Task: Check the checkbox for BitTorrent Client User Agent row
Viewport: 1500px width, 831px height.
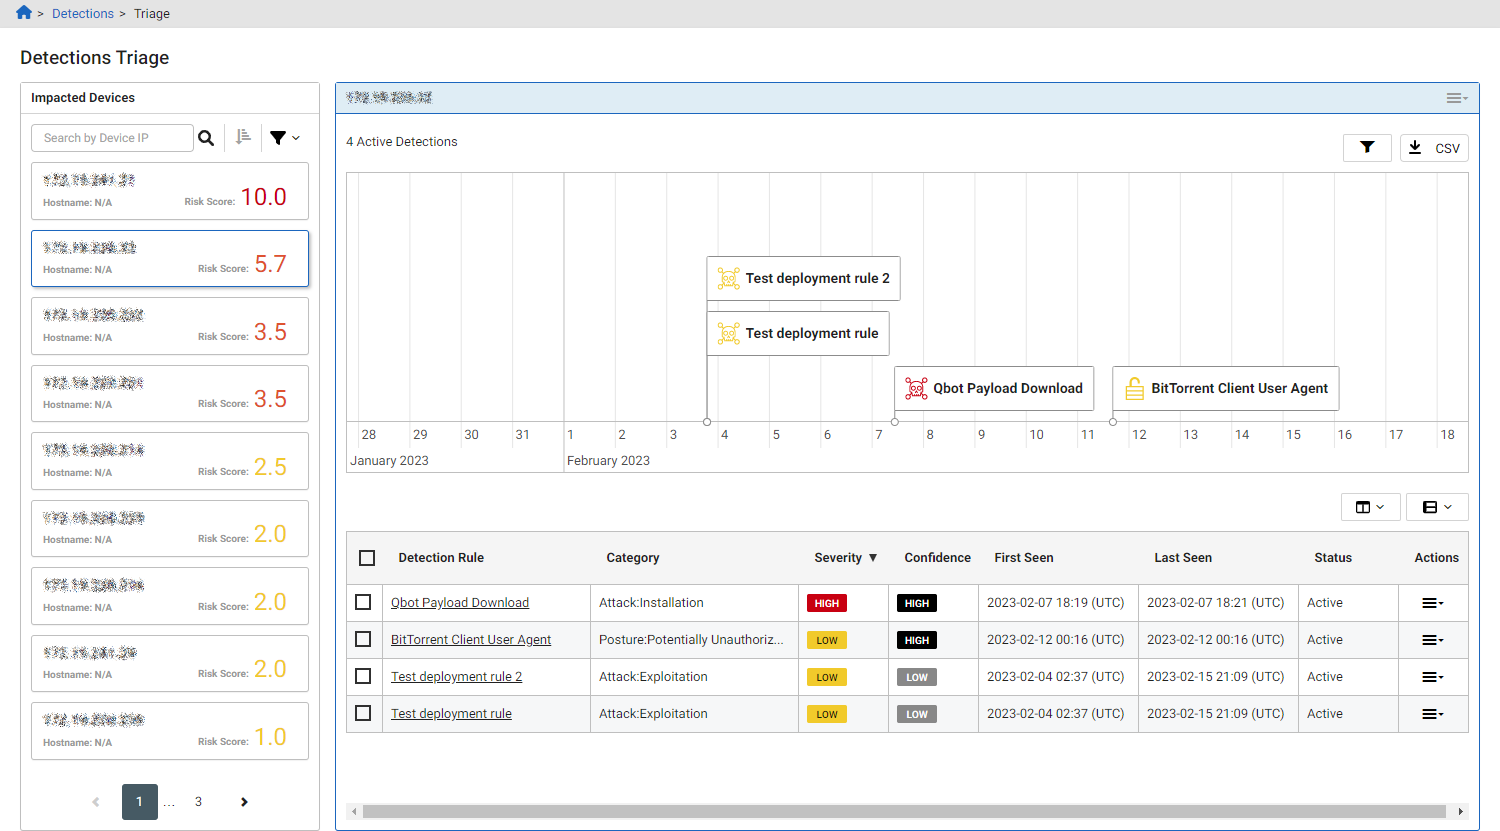Action: point(365,639)
